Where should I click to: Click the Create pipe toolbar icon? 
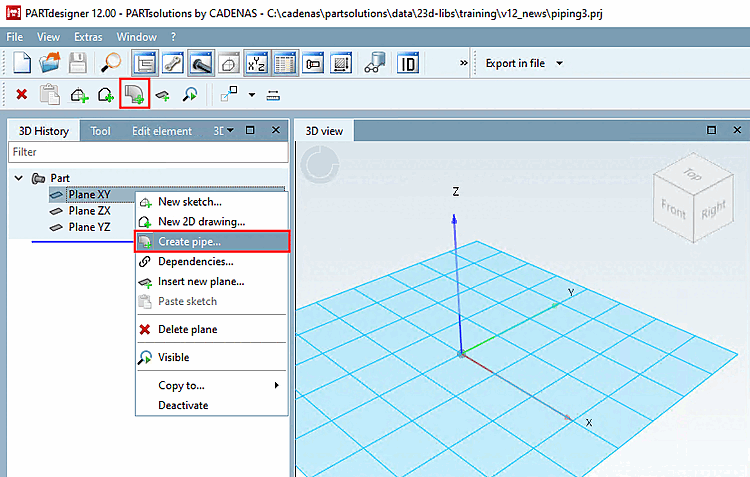click(134, 94)
